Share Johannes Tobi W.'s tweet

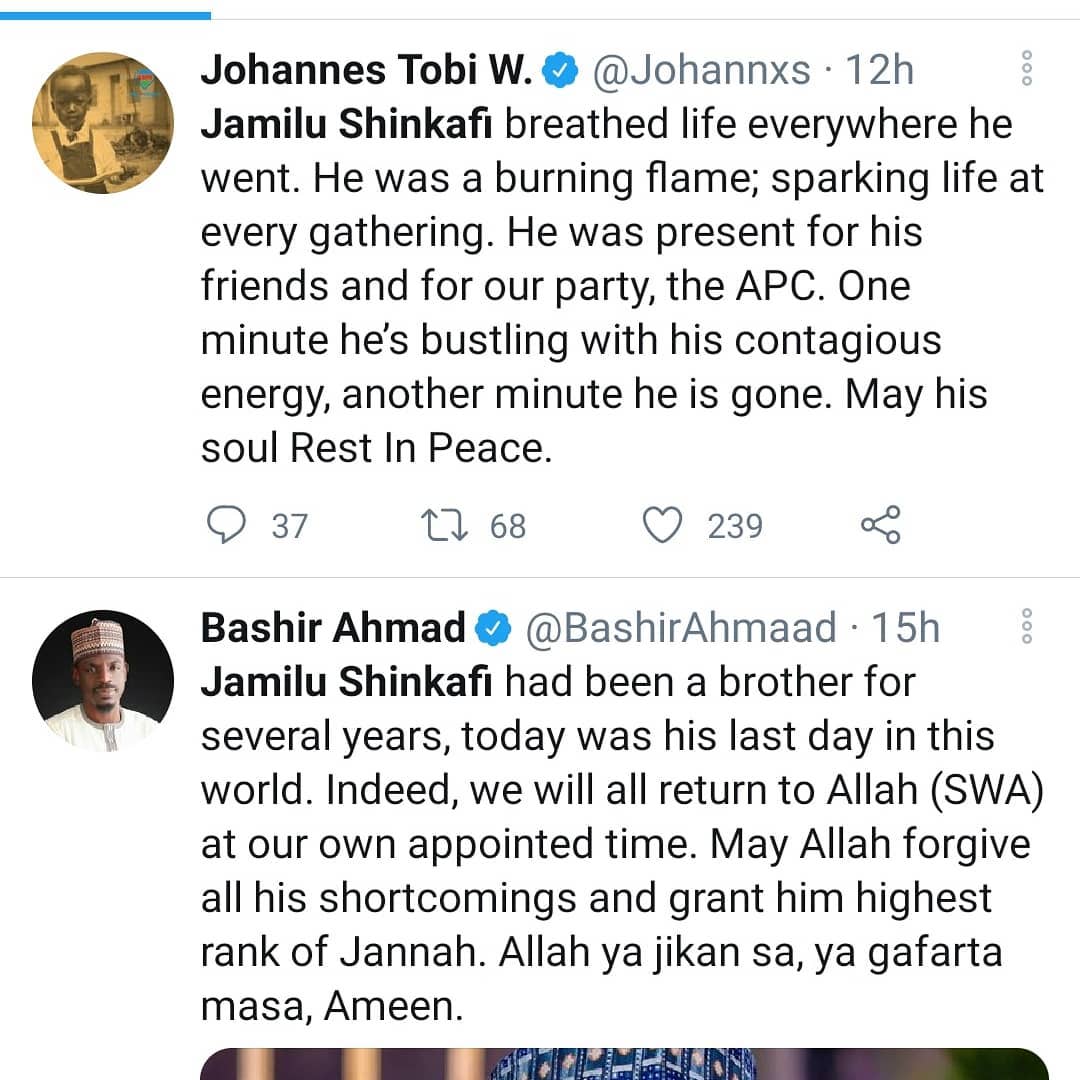coord(880,525)
